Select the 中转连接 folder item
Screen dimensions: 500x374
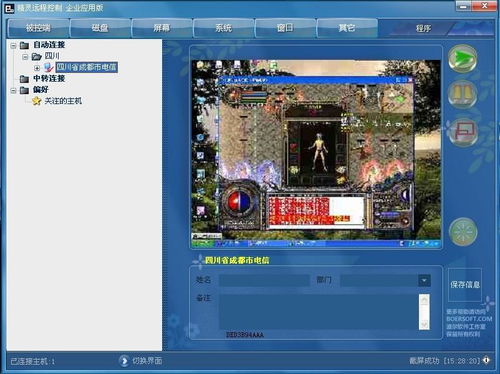click(x=49, y=78)
